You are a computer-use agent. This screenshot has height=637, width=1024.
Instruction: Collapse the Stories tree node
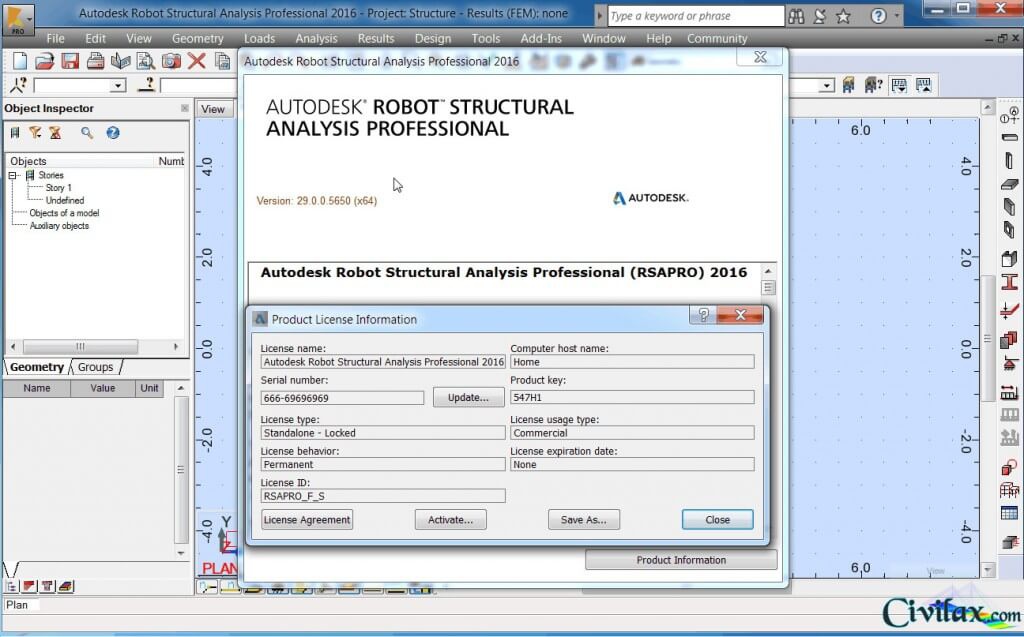pos(12,175)
